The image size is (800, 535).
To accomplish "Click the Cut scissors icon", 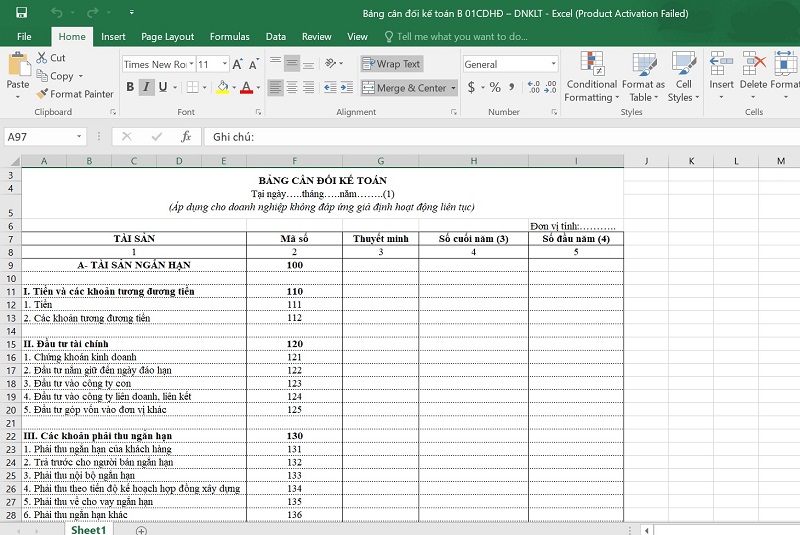I will point(42,58).
